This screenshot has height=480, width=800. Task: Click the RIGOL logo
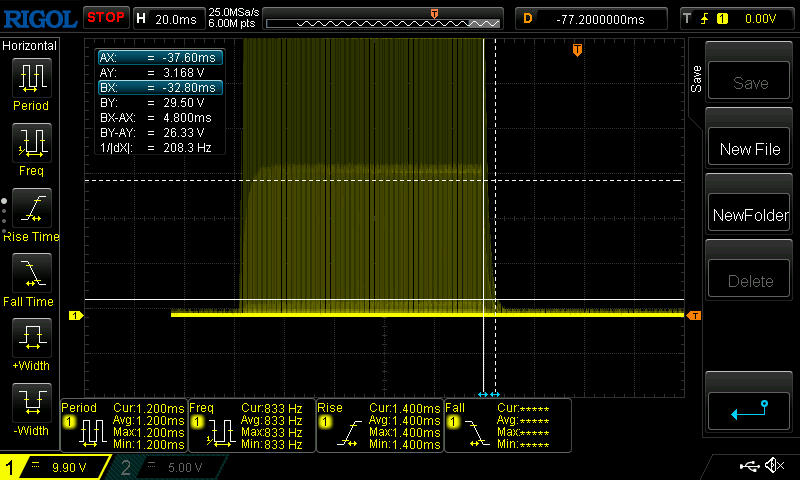[x=40, y=19]
